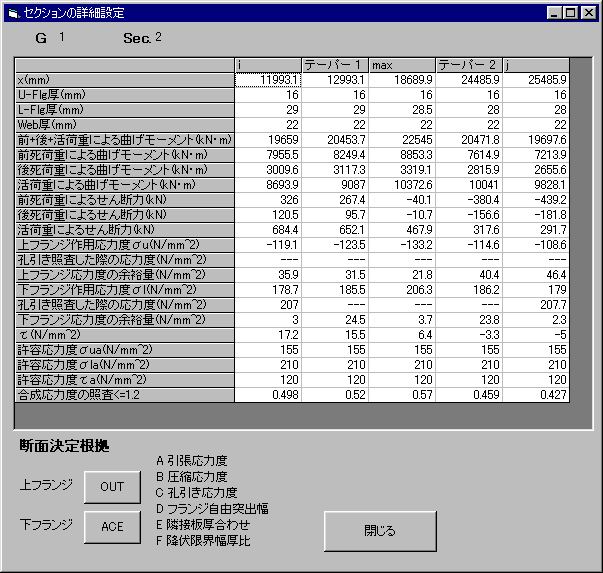The image size is (603, 573).
Task: Maximize the セクションの詳細設定 window
Action: [x=571, y=13]
